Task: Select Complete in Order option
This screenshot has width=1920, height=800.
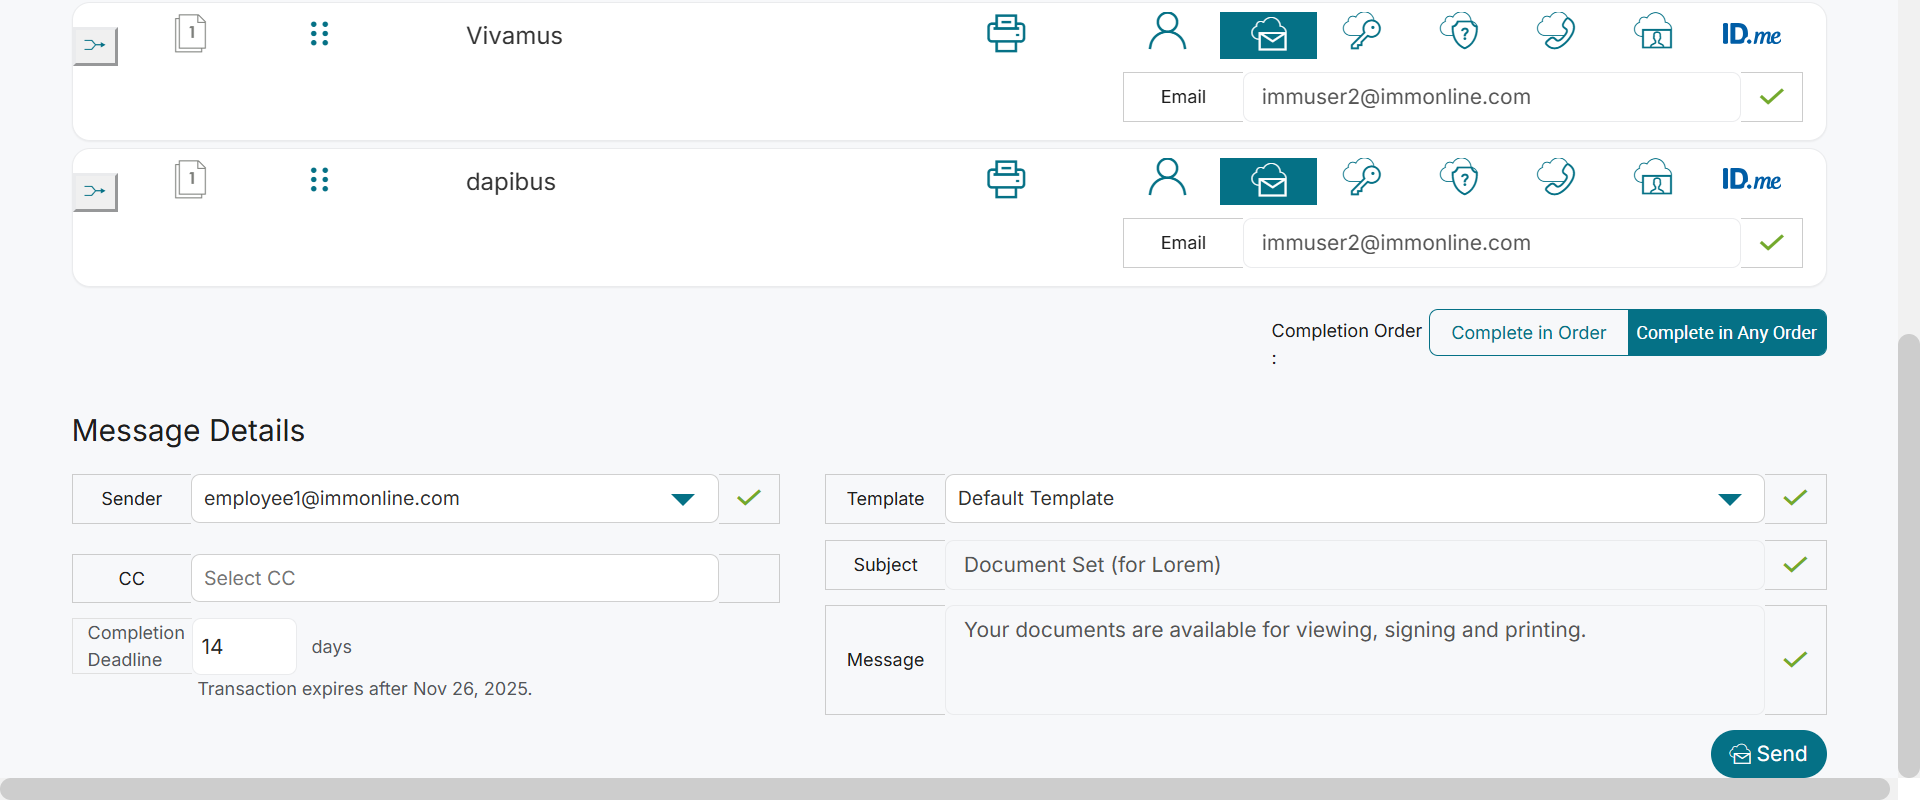Action: (1528, 333)
